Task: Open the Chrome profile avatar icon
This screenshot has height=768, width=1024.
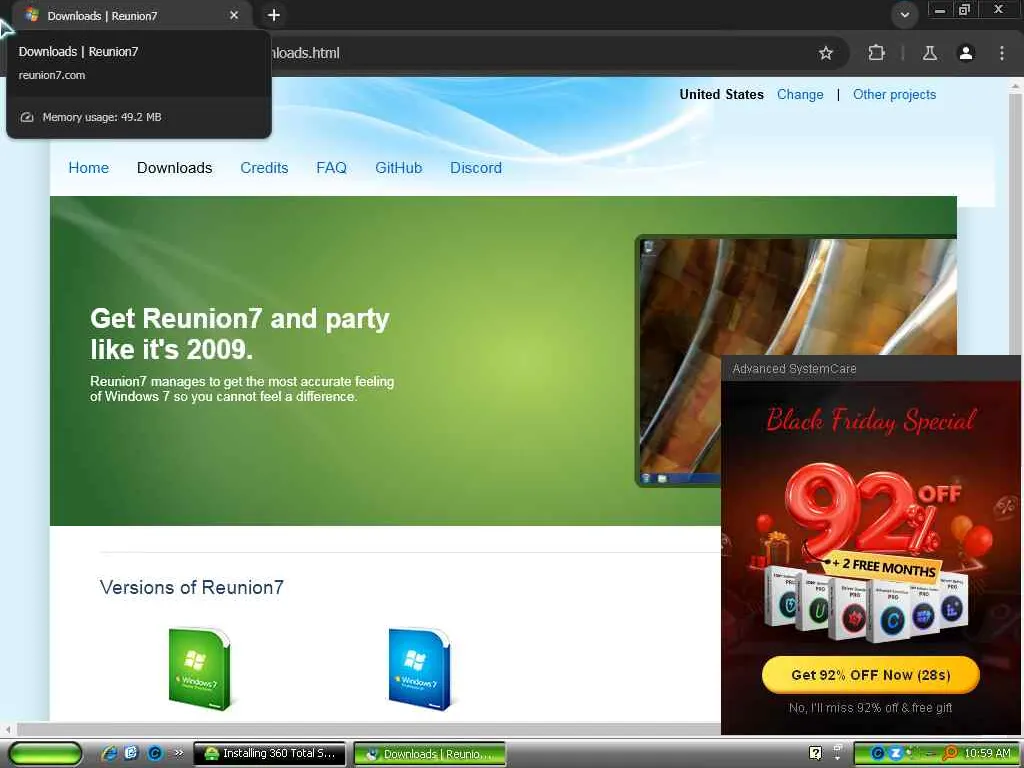Action: pyautogui.click(x=966, y=53)
